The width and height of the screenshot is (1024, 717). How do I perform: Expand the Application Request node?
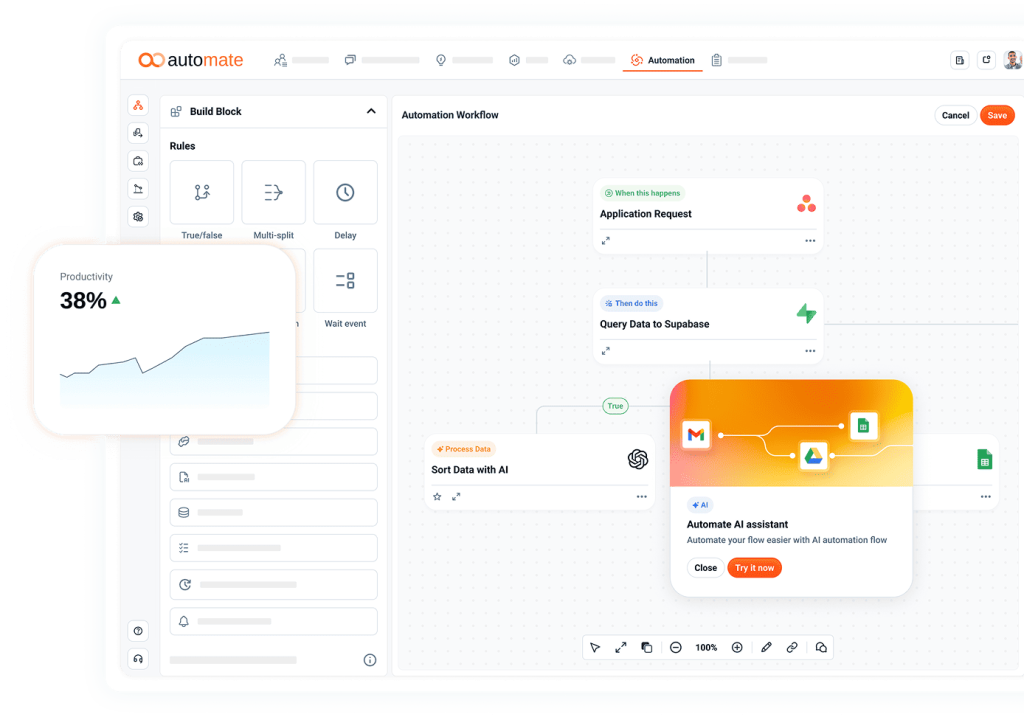coord(606,241)
